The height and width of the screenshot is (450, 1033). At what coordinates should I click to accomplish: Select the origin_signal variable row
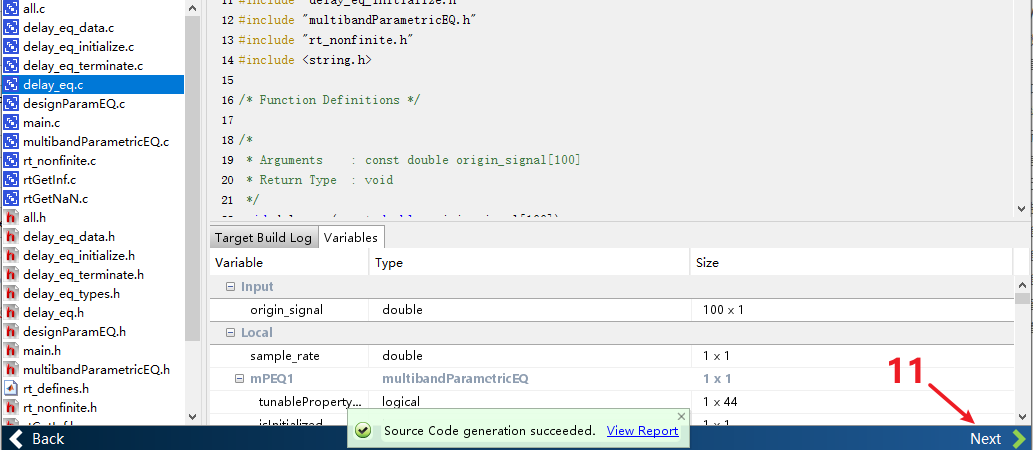click(611, 310)
